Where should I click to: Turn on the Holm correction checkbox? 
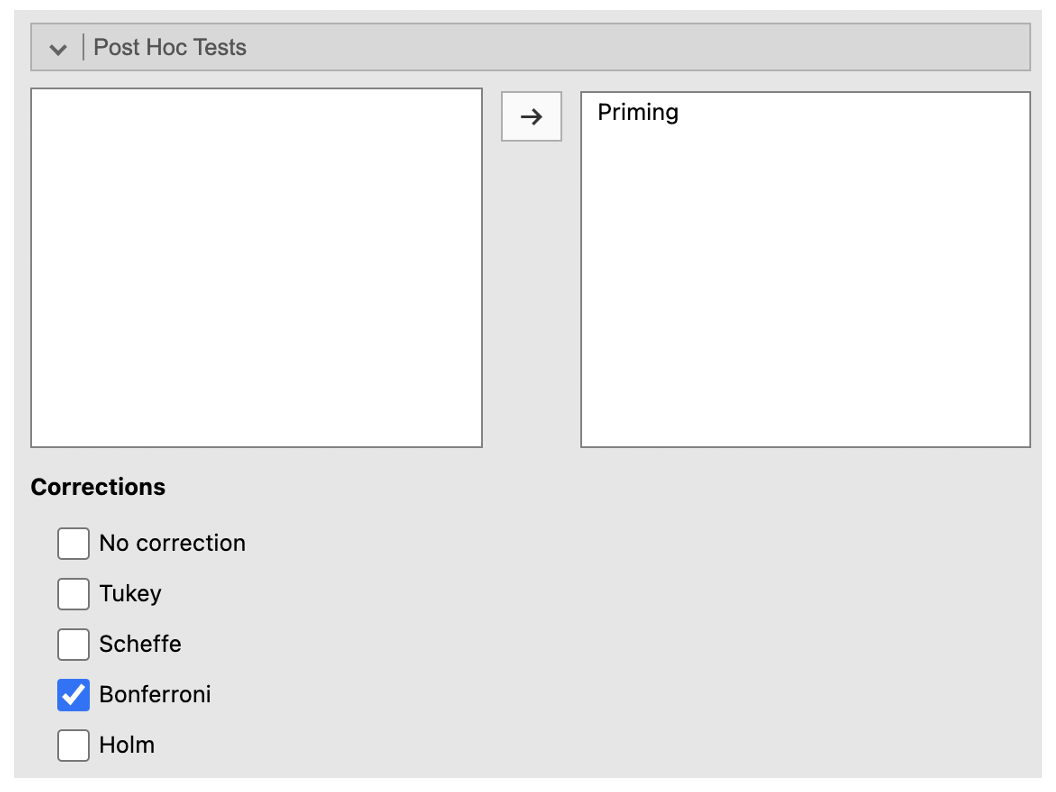click(x=73, y=745)
